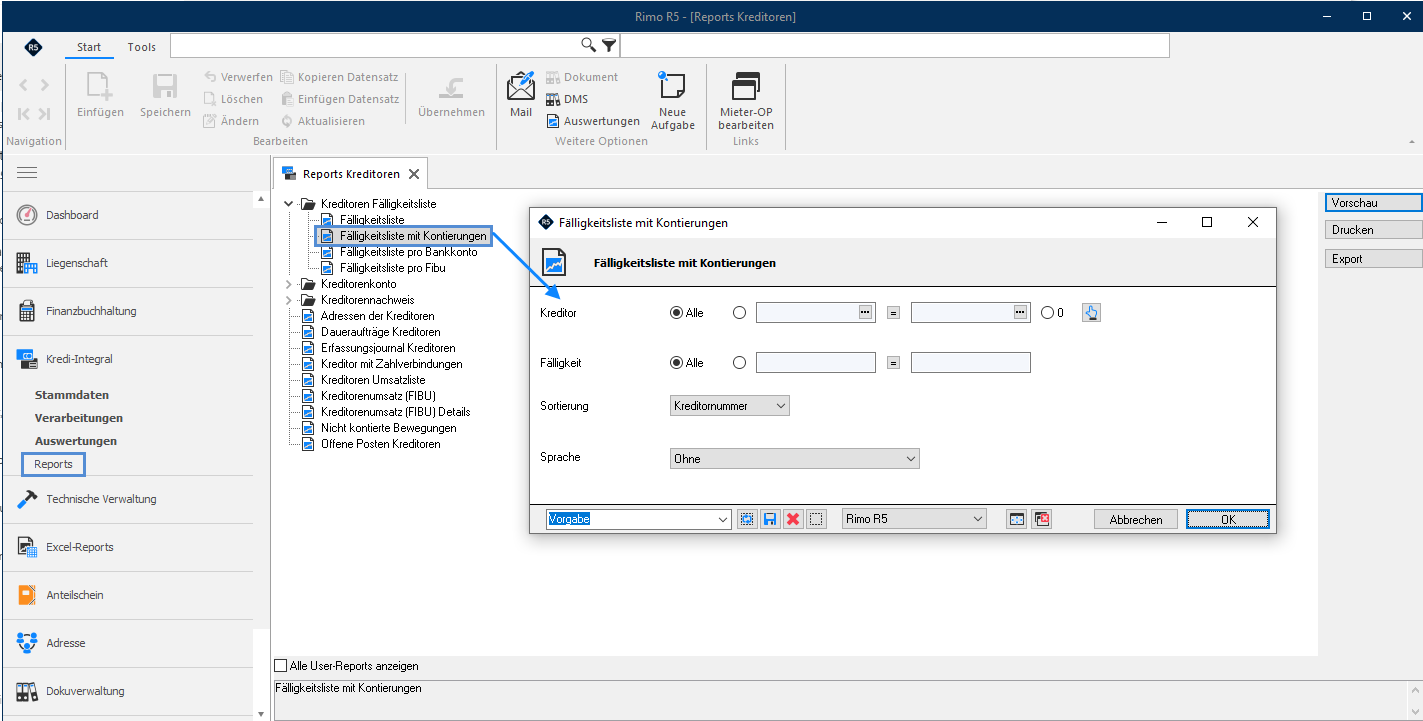Click the Neue Aufgabe note icon

tap(672, 85)
